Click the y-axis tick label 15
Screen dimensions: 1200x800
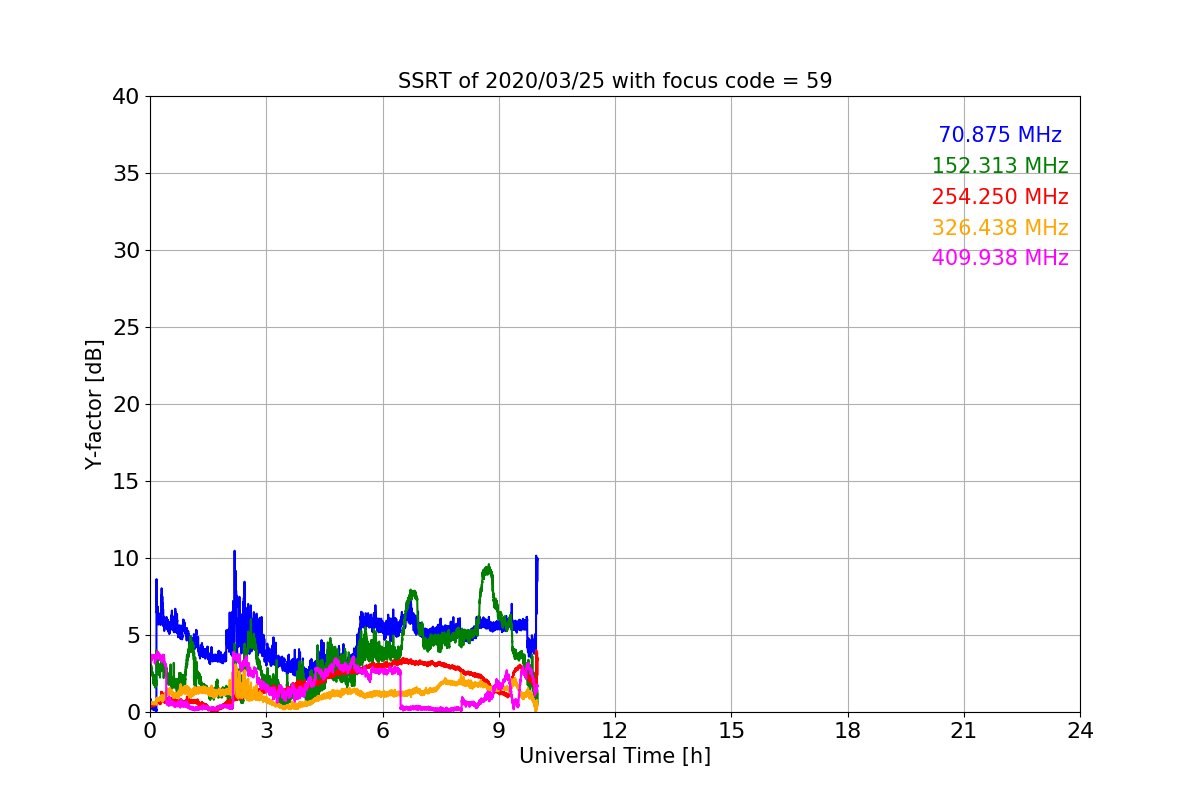pos(126,482)
